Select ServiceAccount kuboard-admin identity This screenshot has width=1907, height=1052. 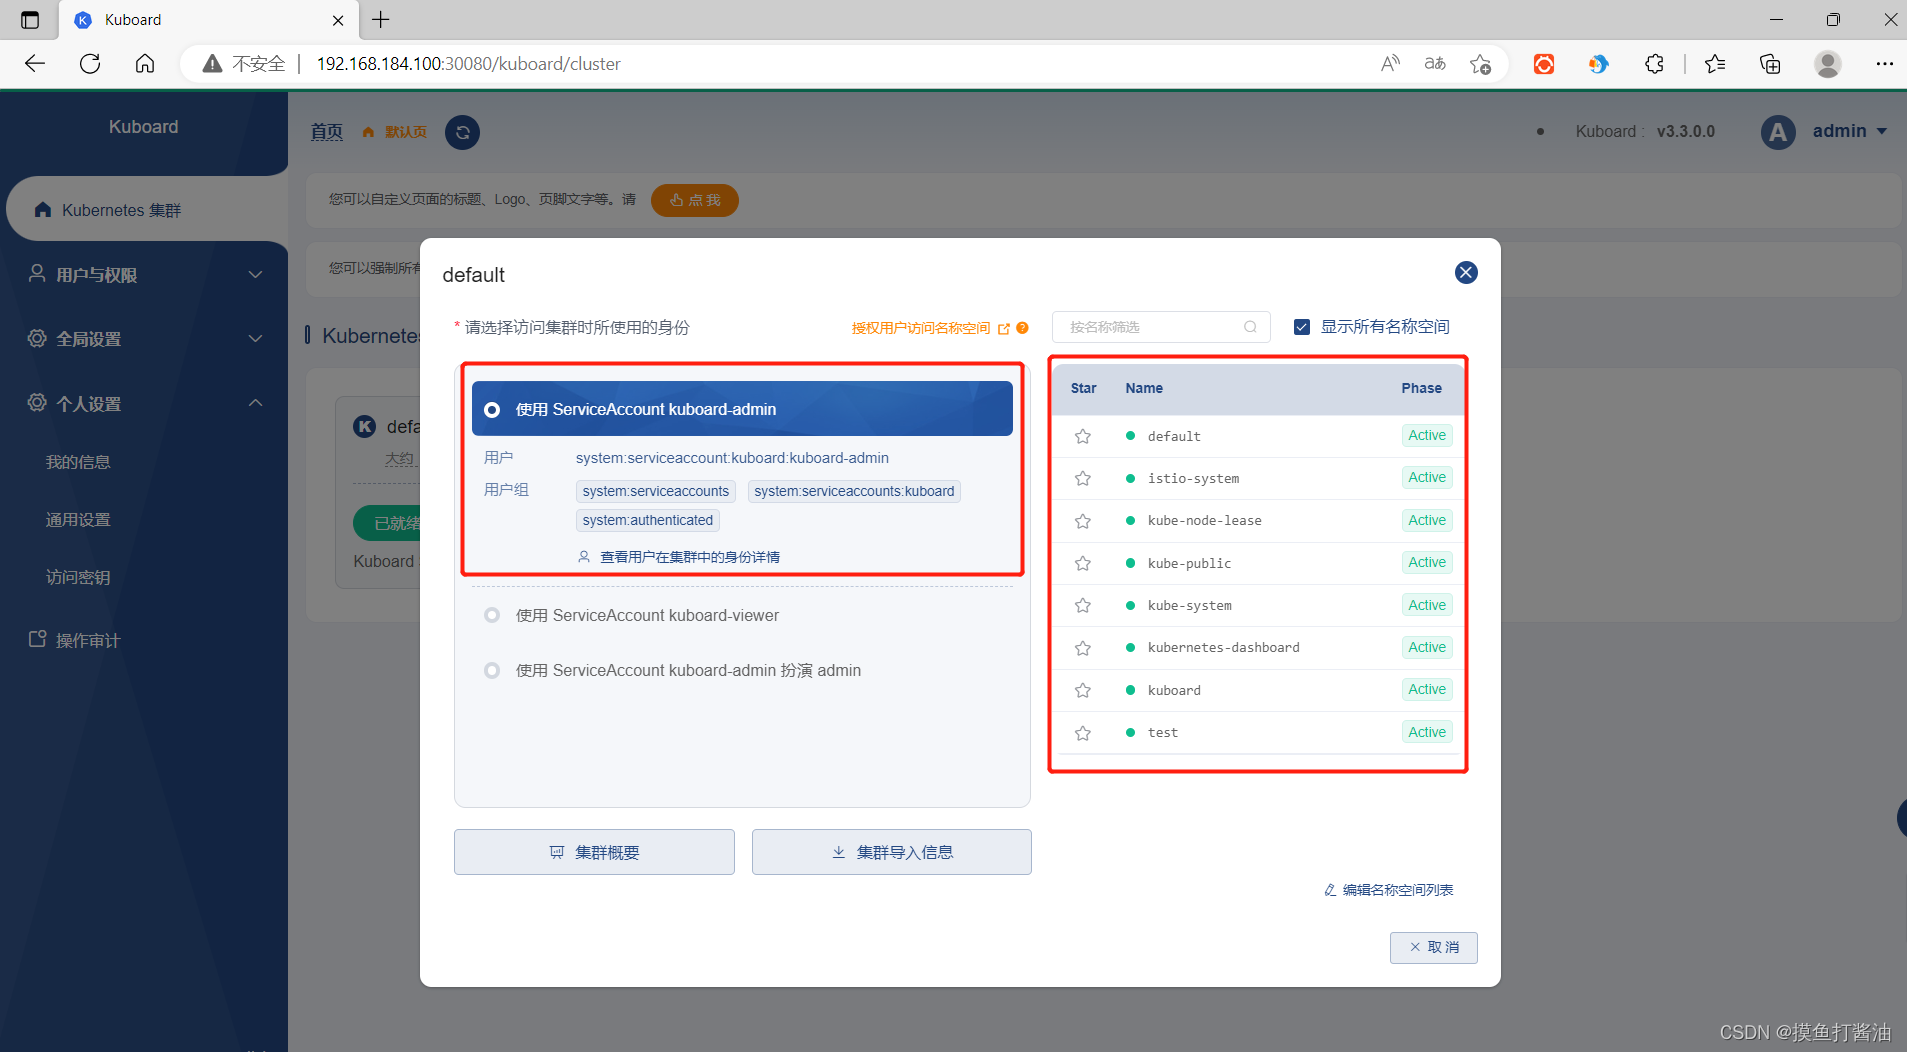point(742,409)
